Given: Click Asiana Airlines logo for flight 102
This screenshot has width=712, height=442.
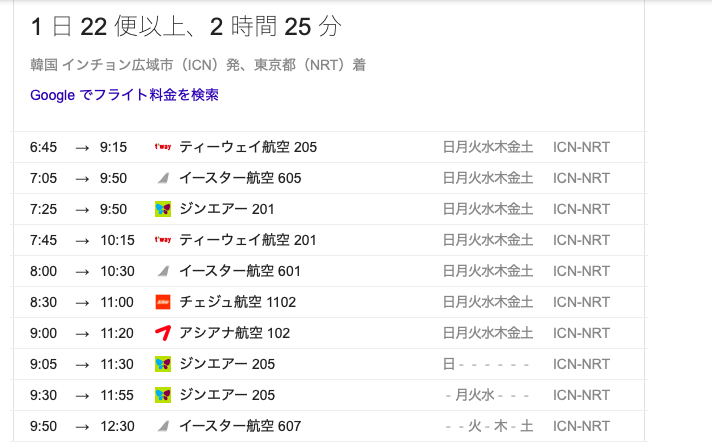Looking at the screenshot, I should 163,333.
